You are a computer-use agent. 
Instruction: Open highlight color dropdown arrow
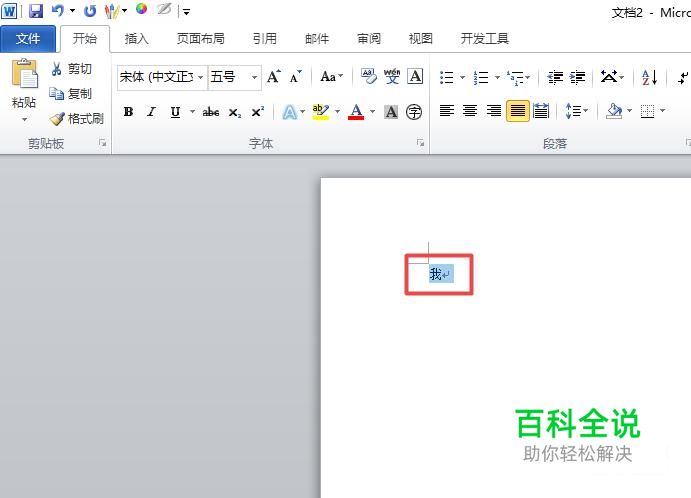pos(338,111)
